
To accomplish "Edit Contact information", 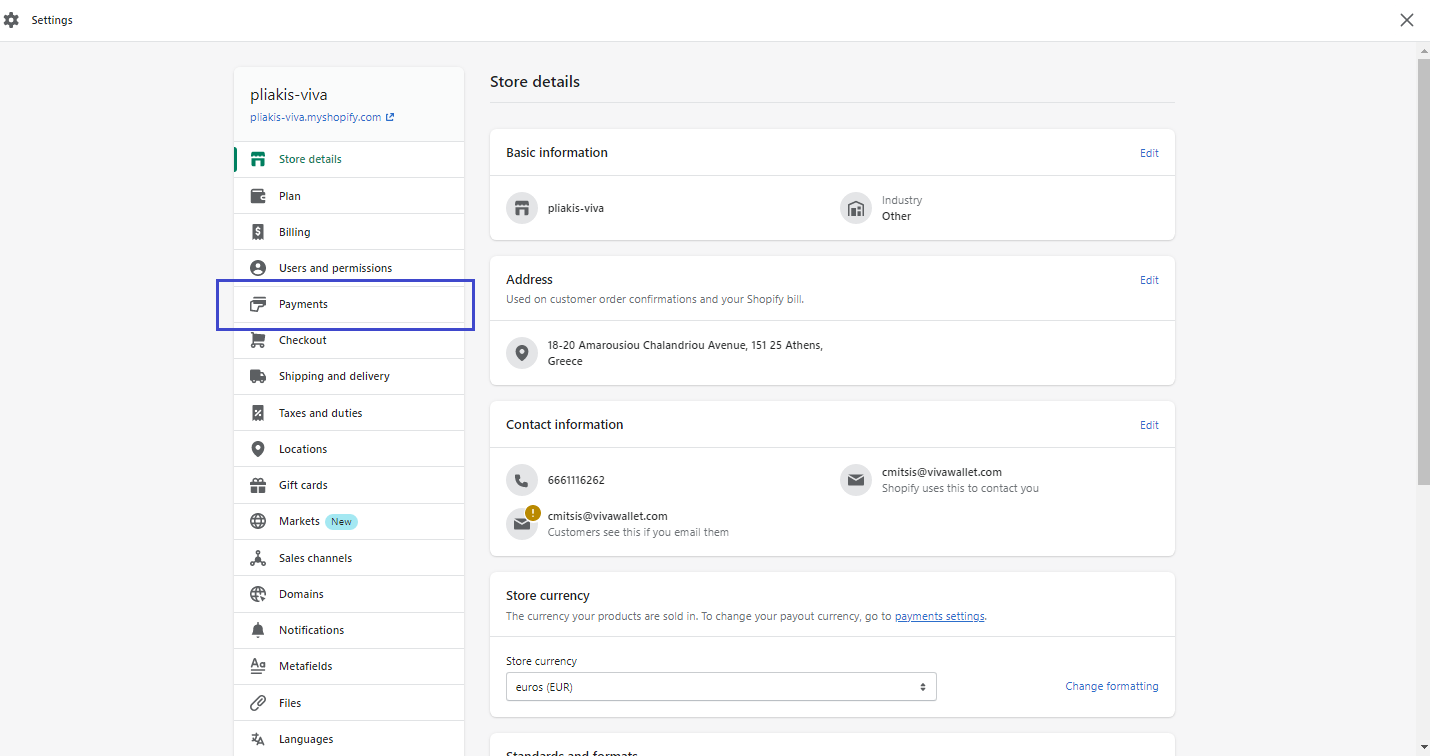I will (x=1149, y=425).
